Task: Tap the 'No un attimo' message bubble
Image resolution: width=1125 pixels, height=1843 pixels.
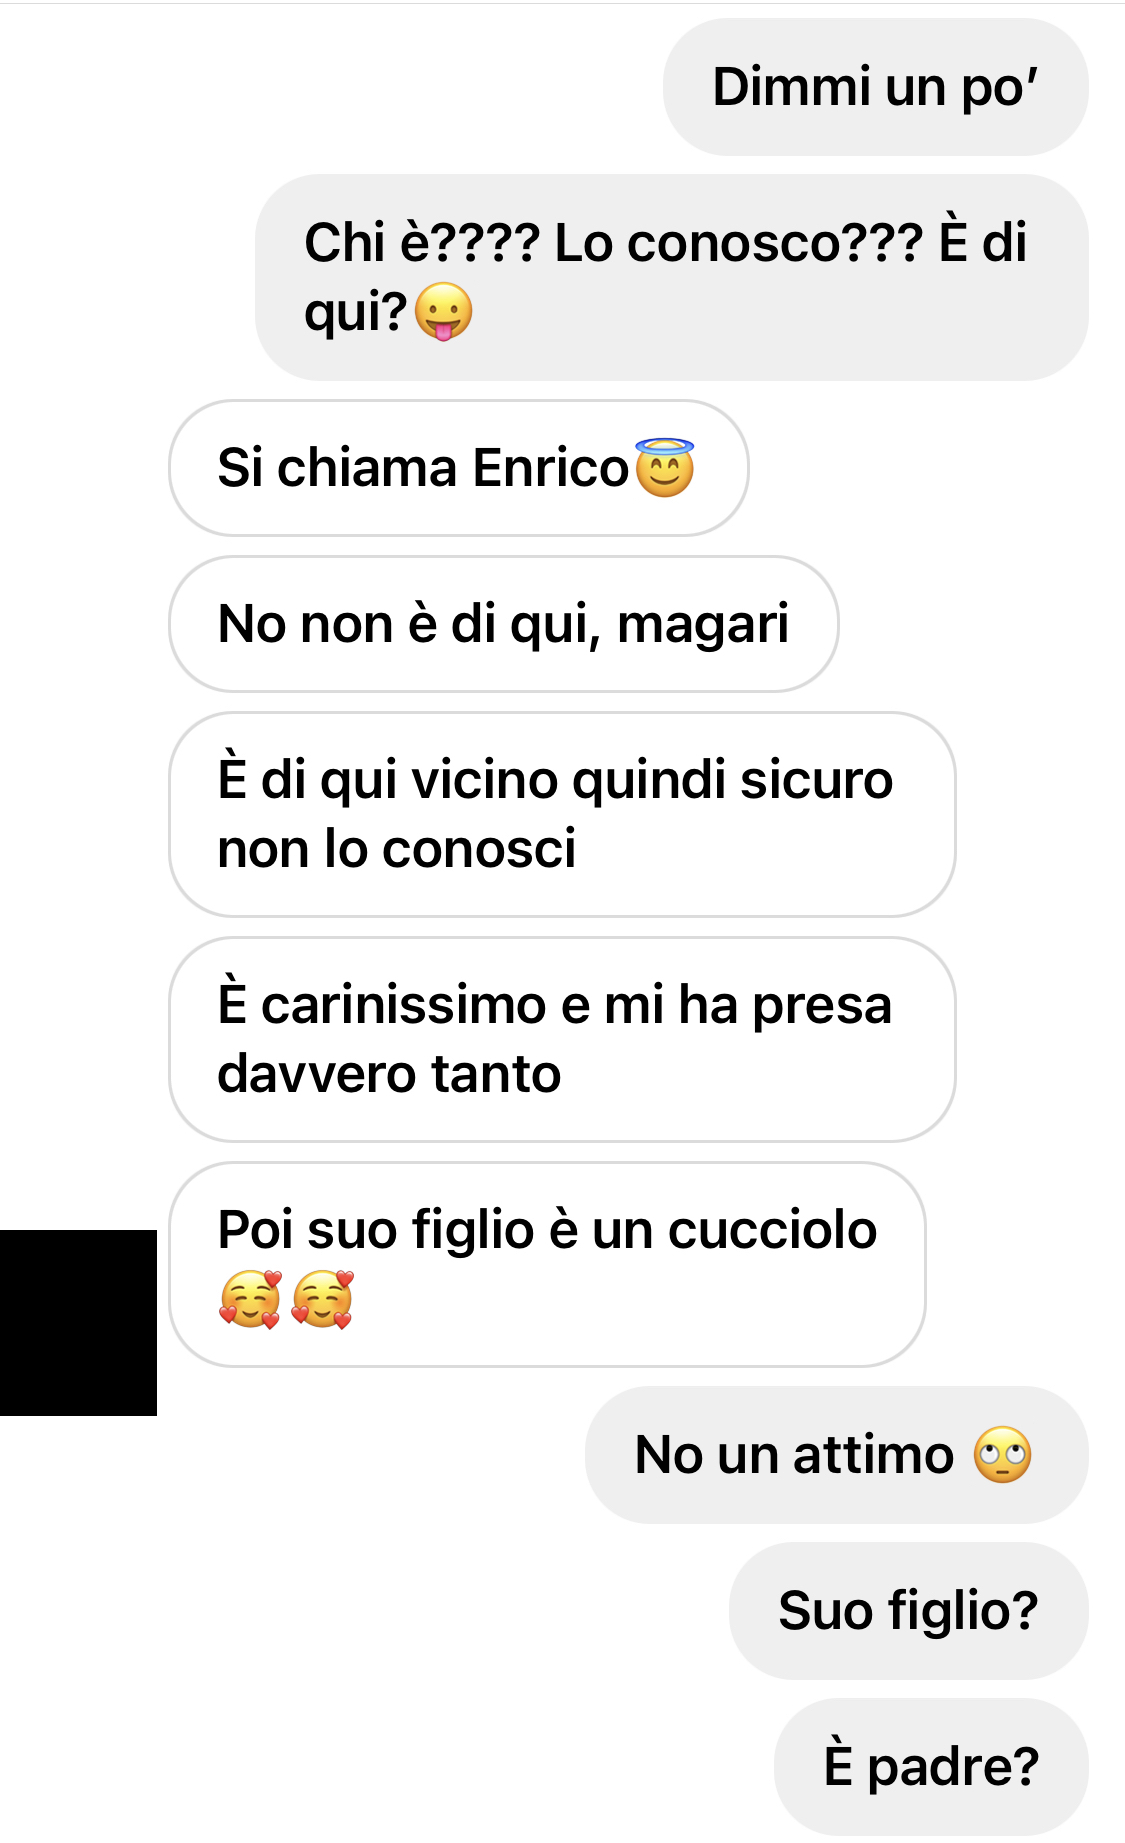Action: 836,1455
